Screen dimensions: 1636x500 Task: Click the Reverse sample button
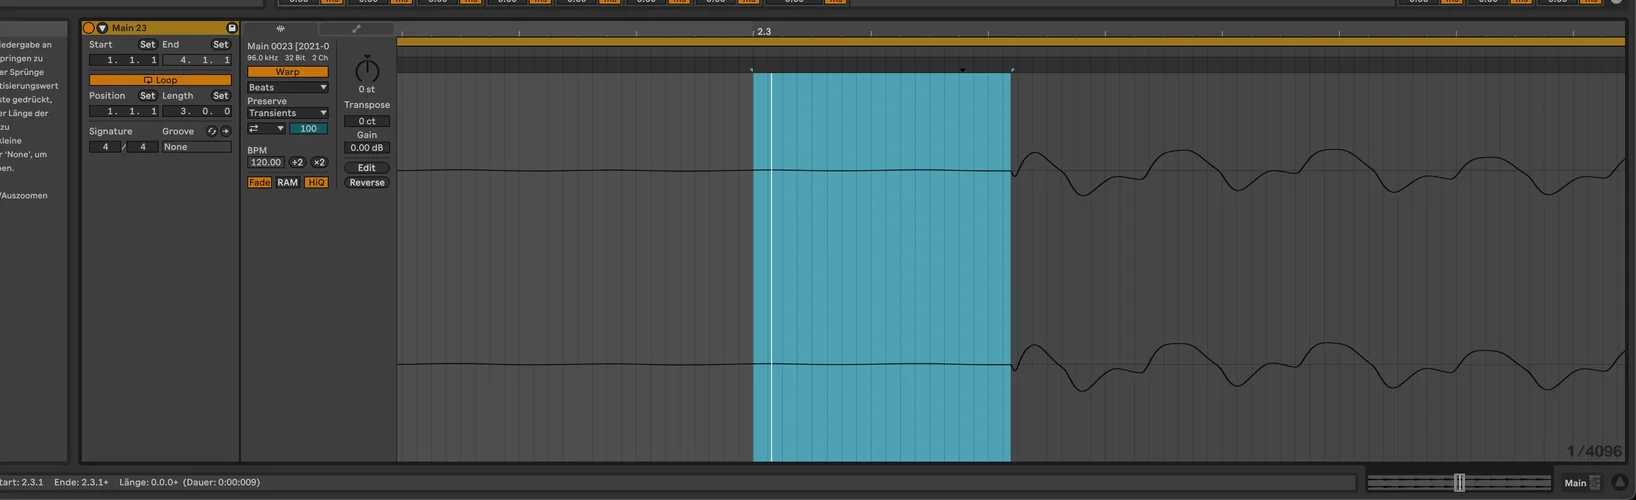(367, 183)
